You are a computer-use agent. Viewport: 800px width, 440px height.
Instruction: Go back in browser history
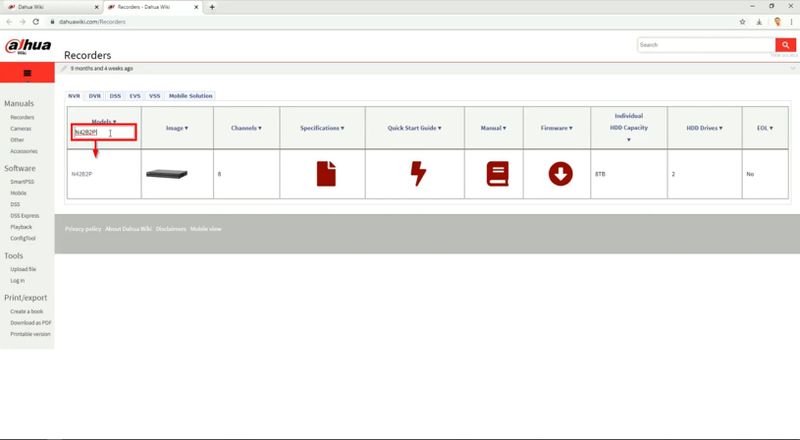click(x=9, y=22)
